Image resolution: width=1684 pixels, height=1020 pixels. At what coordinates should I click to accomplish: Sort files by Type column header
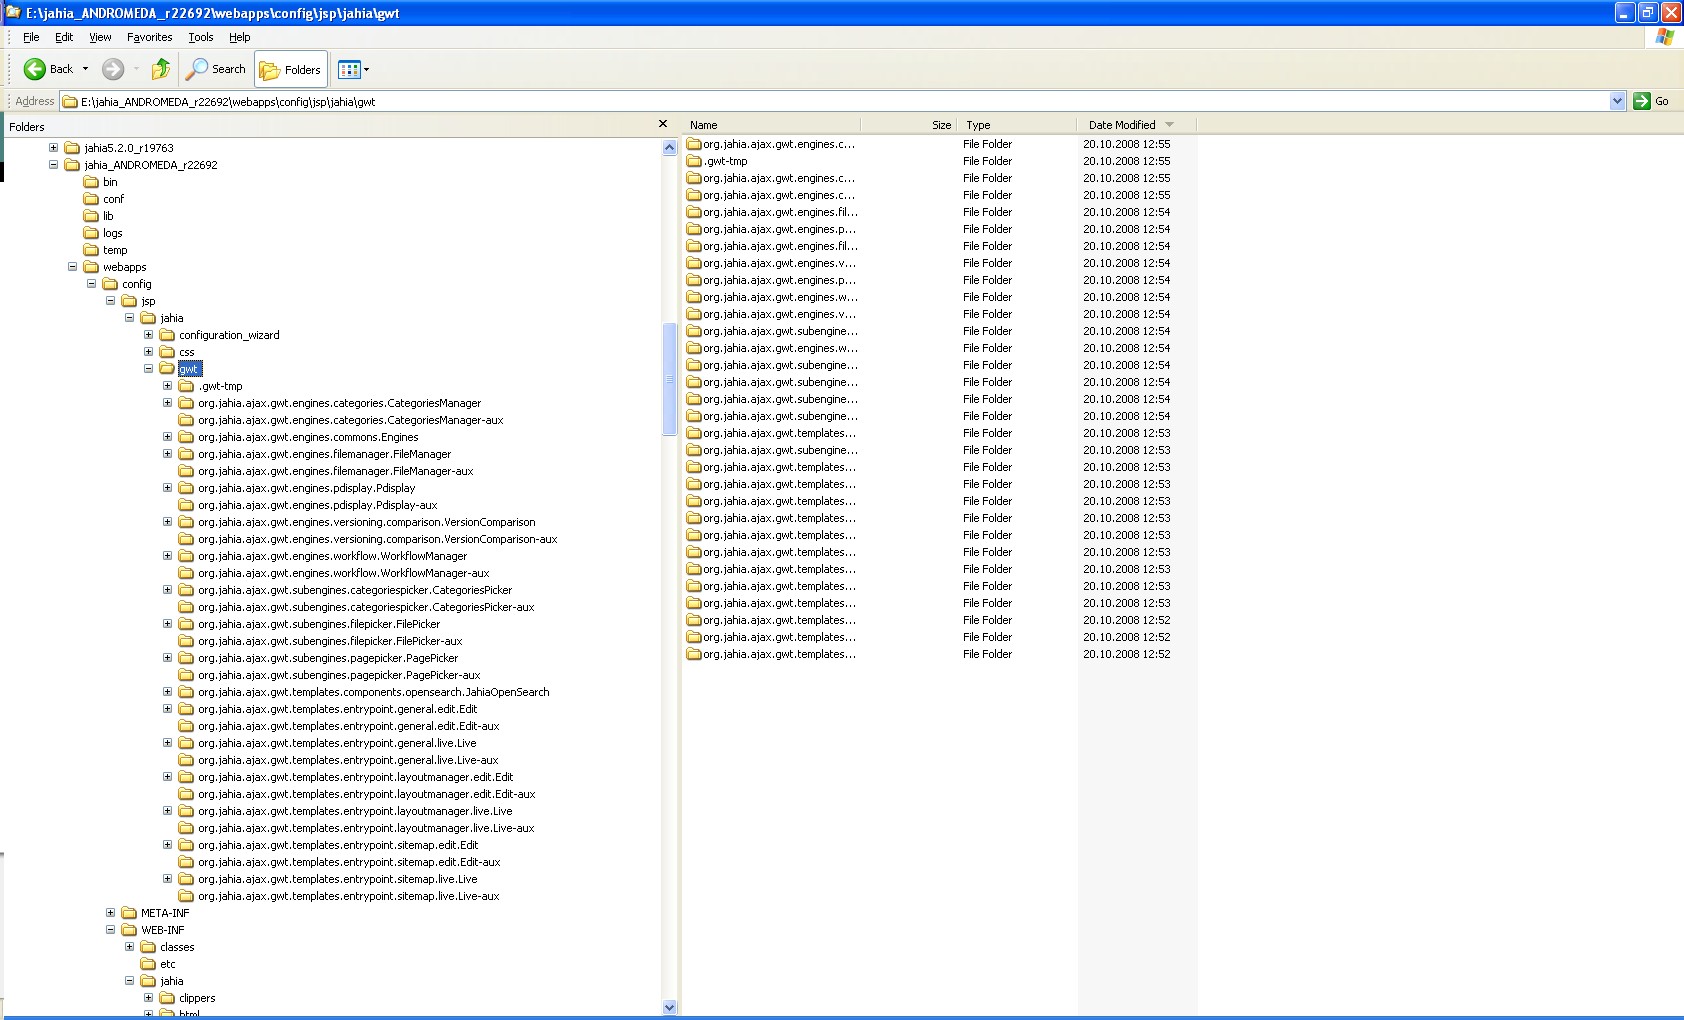(x=1016, y=125)
